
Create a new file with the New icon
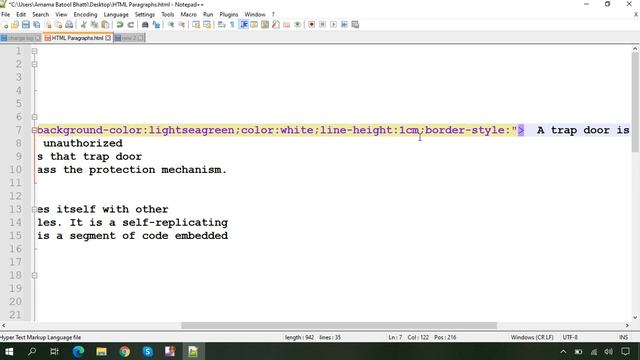(5, 24)
